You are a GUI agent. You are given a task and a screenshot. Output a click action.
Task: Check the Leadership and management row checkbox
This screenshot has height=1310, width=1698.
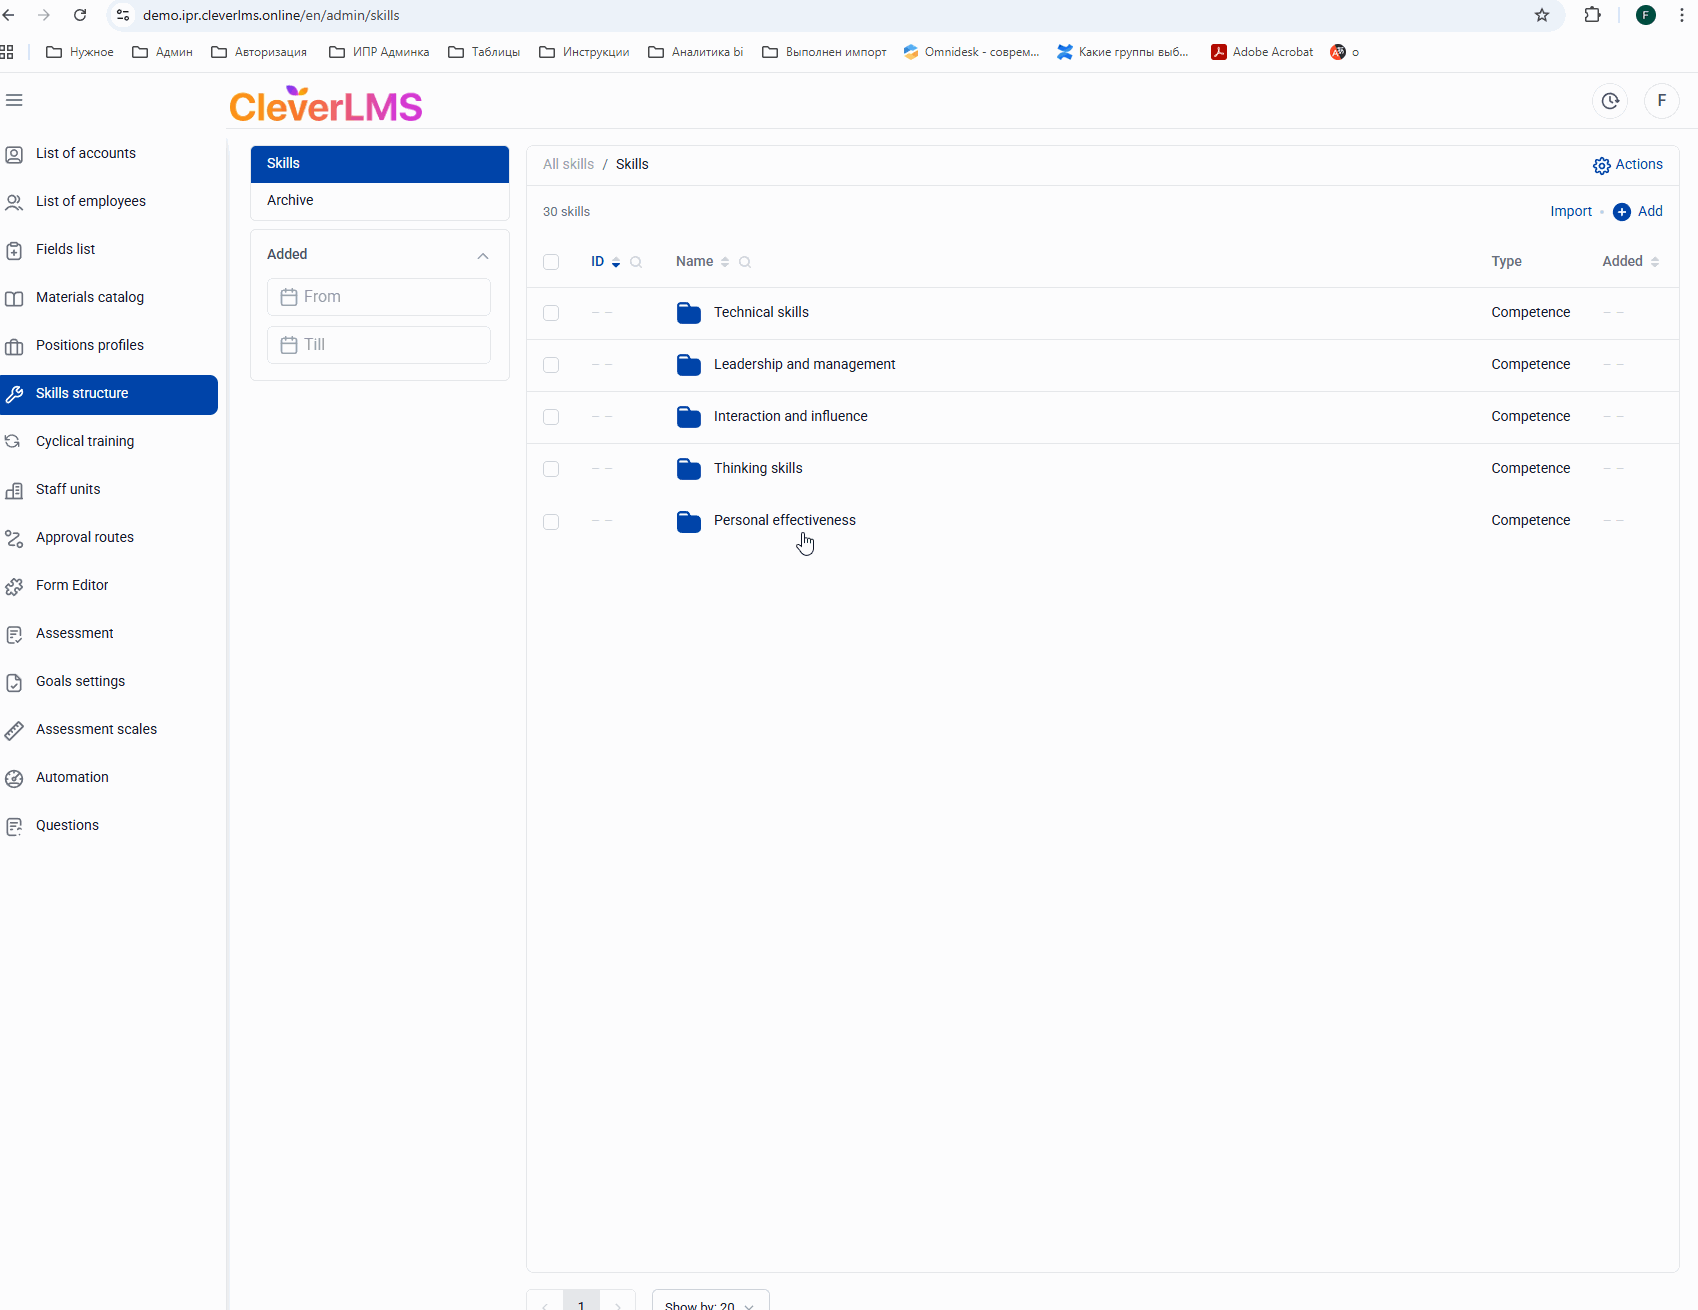[551, 365]
